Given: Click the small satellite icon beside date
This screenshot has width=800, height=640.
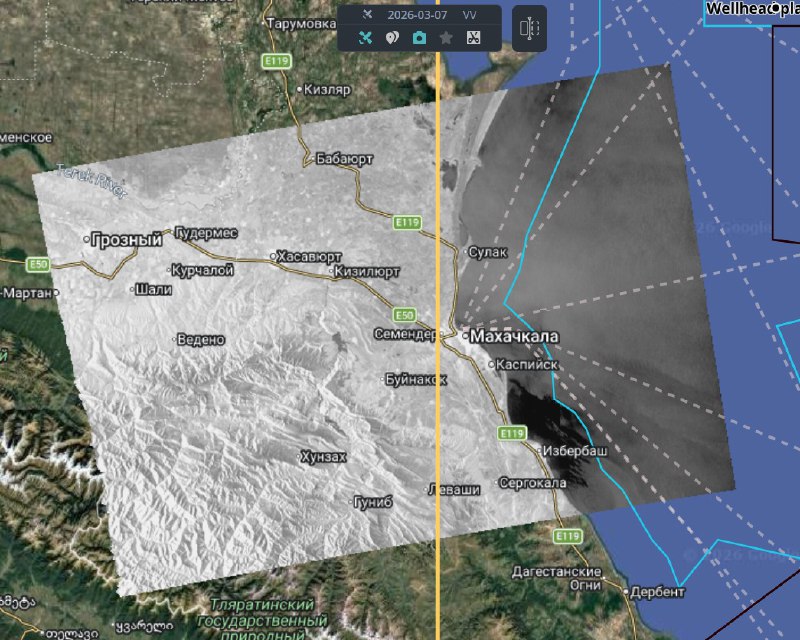Looking at the screenshot, I should pyautogui.click(x=367, y=15).
